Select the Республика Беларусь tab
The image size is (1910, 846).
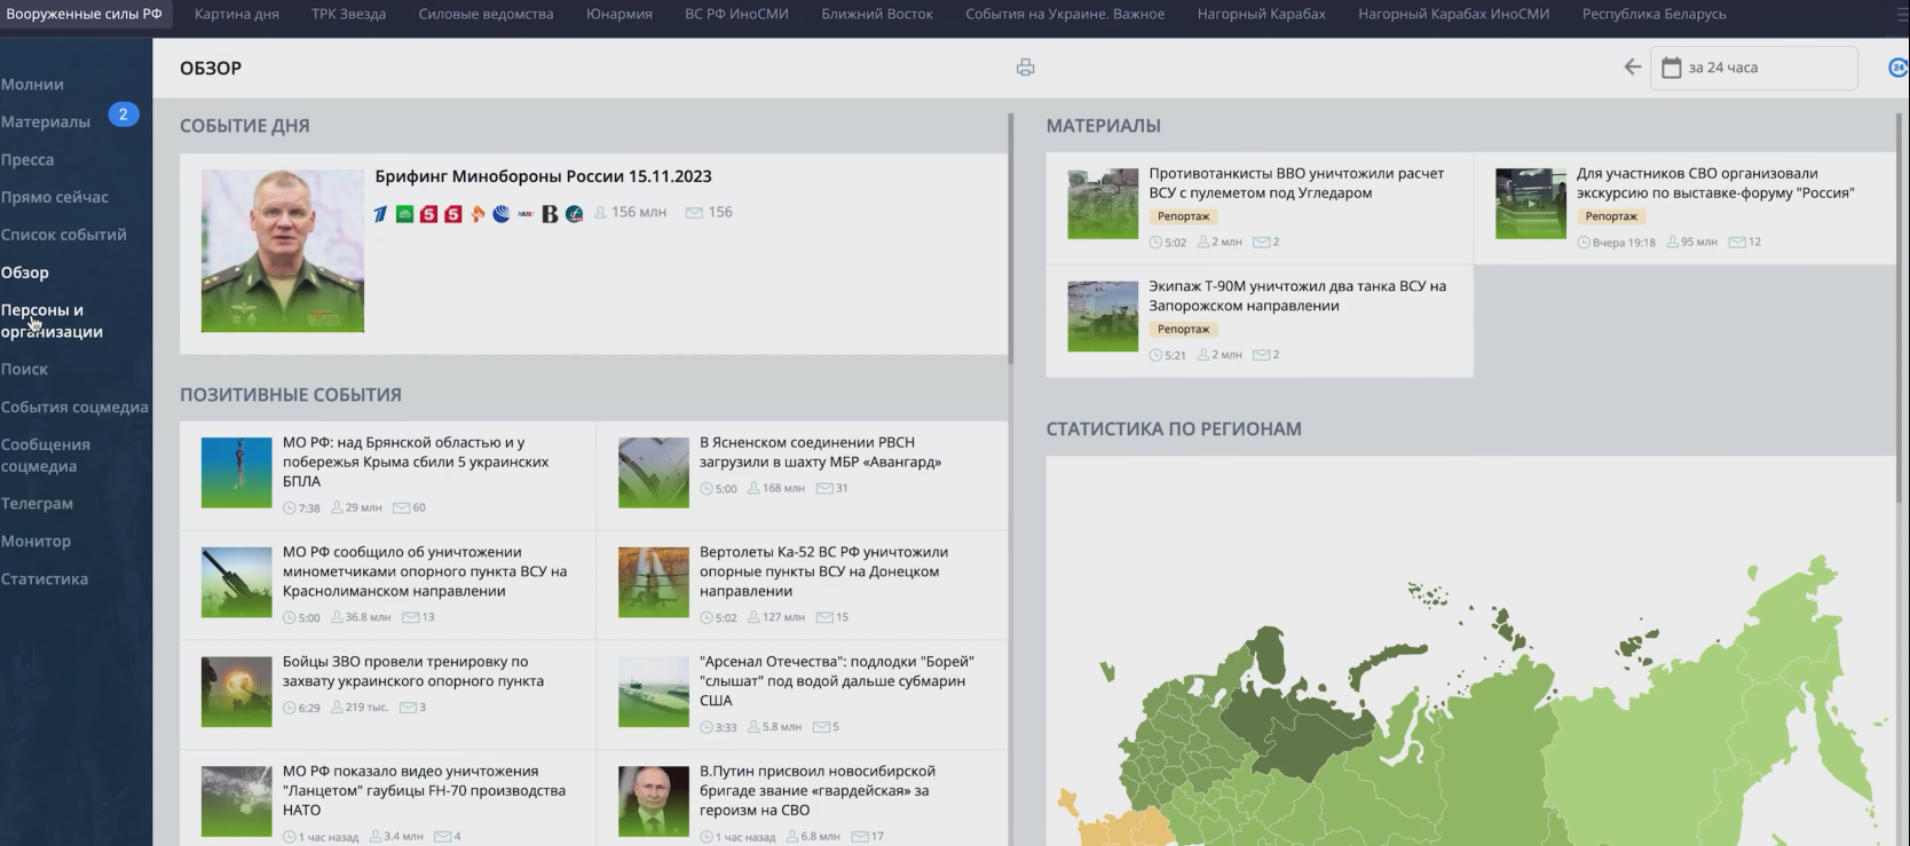[x=1653, y=14]
